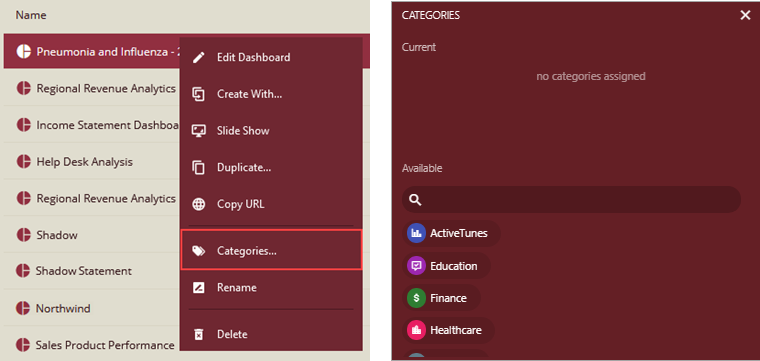Click the Categories tag icon

pyautogui.click(x=199, y=251)
